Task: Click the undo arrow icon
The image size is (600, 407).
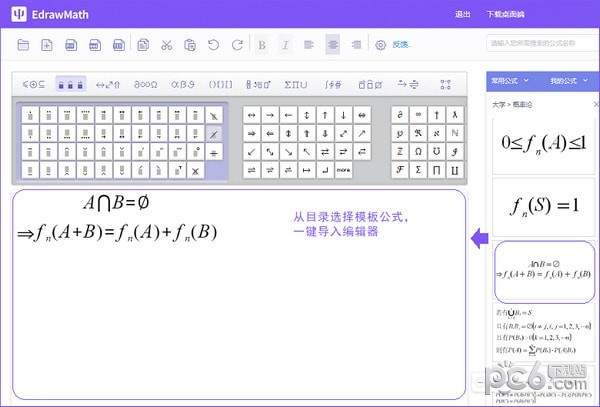Action: [x=213, y=44]
